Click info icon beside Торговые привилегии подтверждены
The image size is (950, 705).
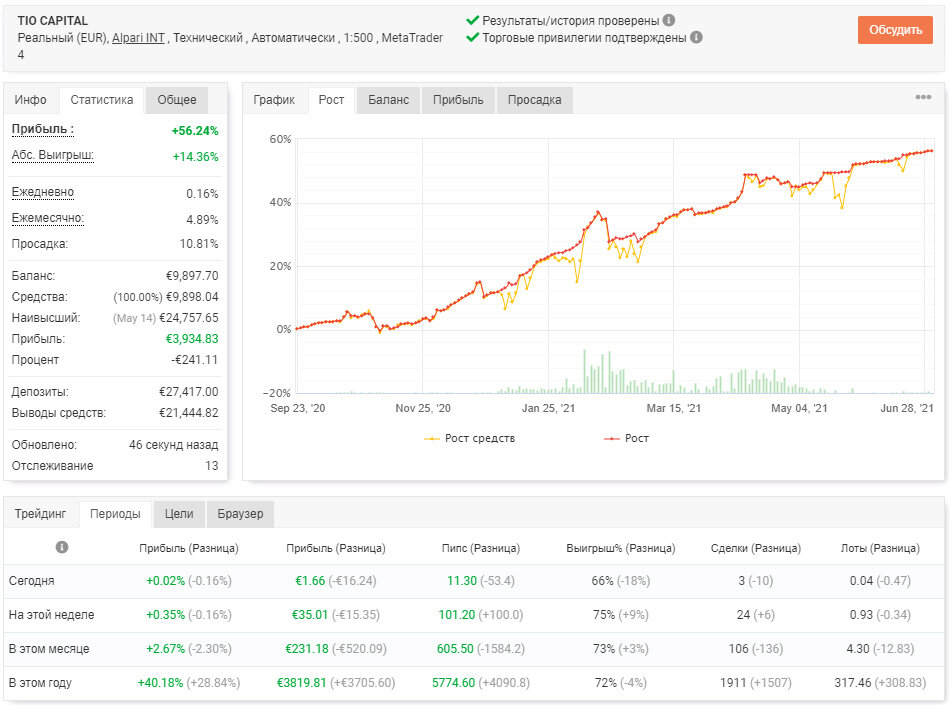[x=696, y=37]
